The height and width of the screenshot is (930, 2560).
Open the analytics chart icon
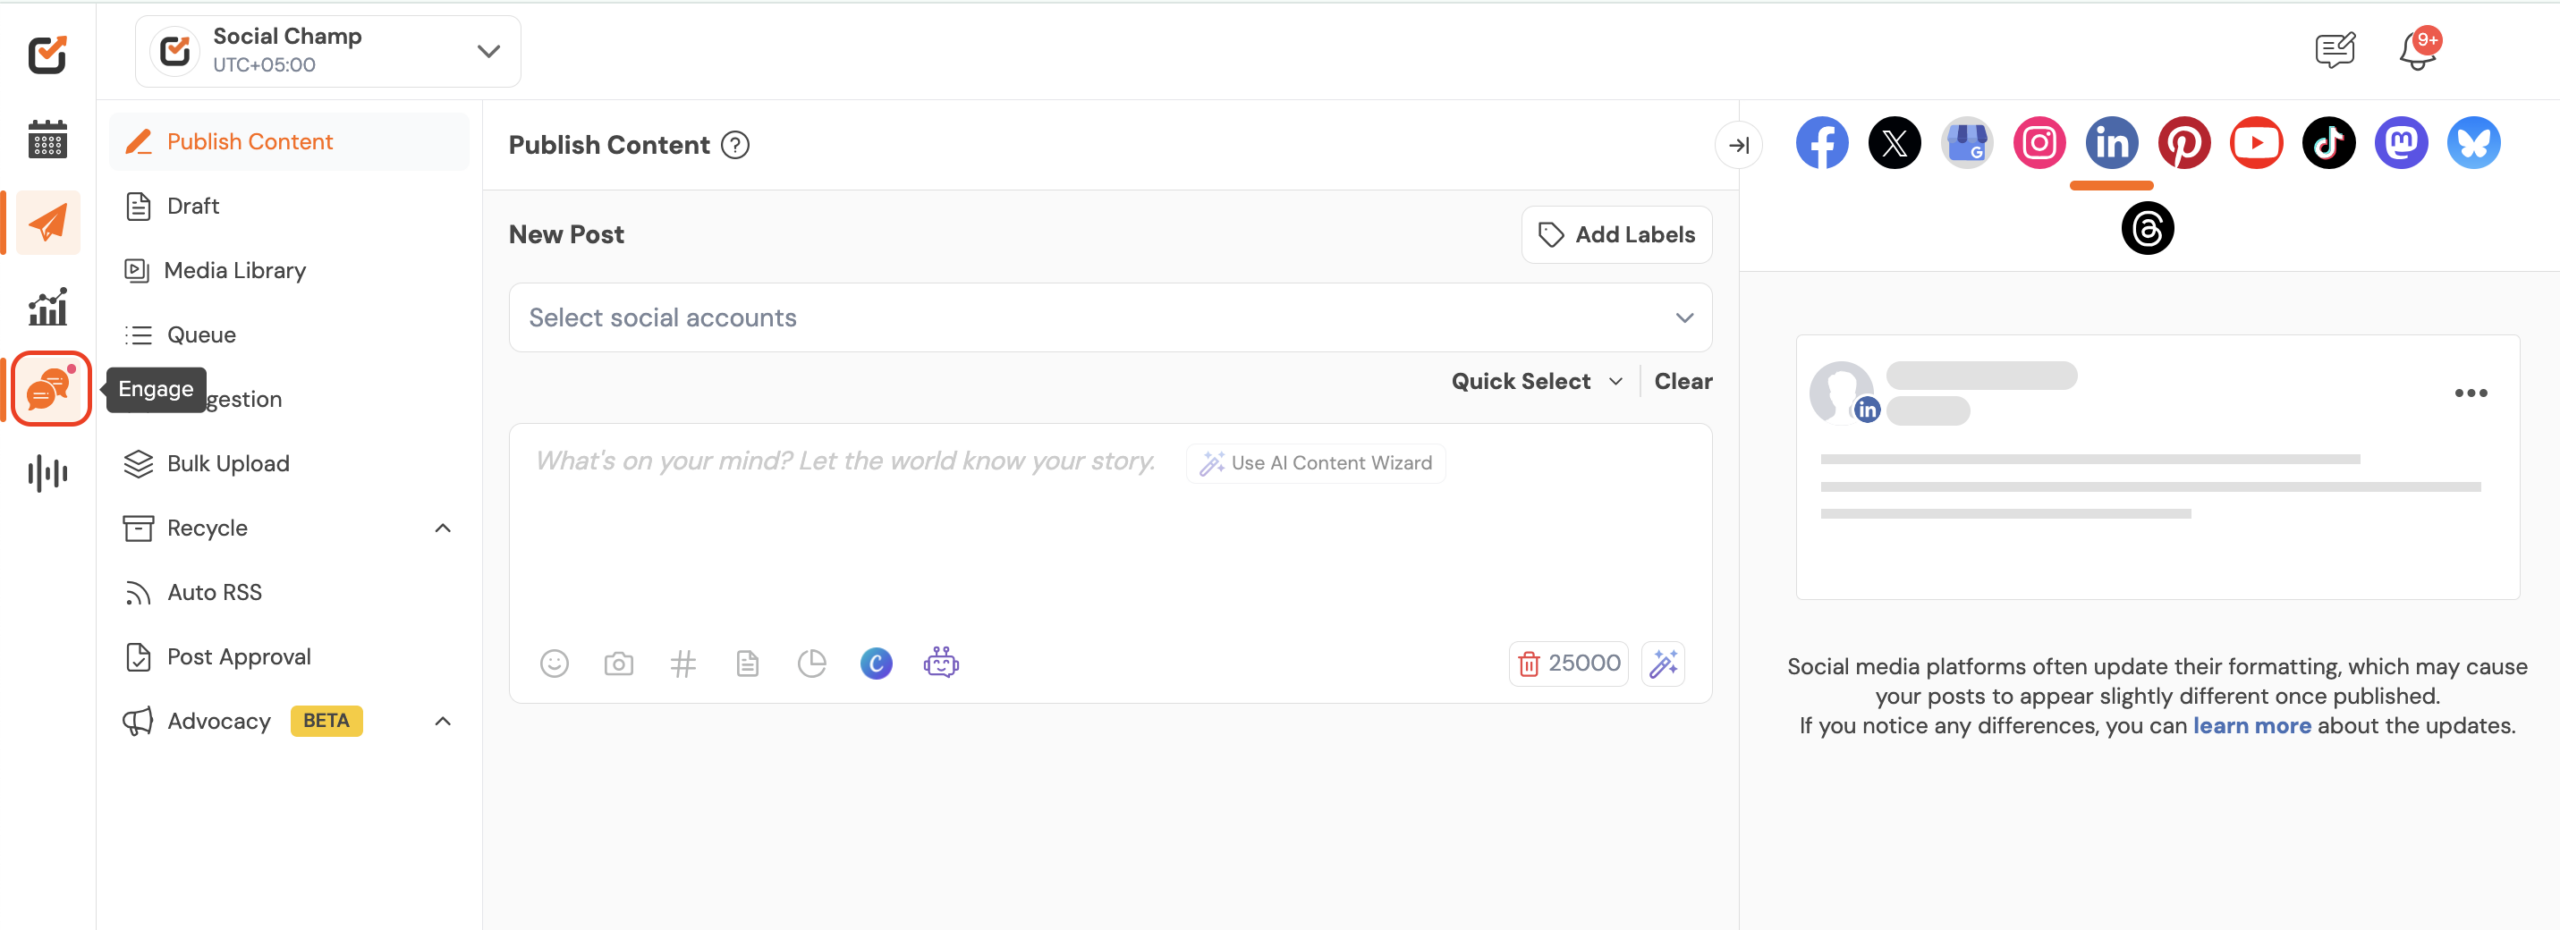click(47, 307)
